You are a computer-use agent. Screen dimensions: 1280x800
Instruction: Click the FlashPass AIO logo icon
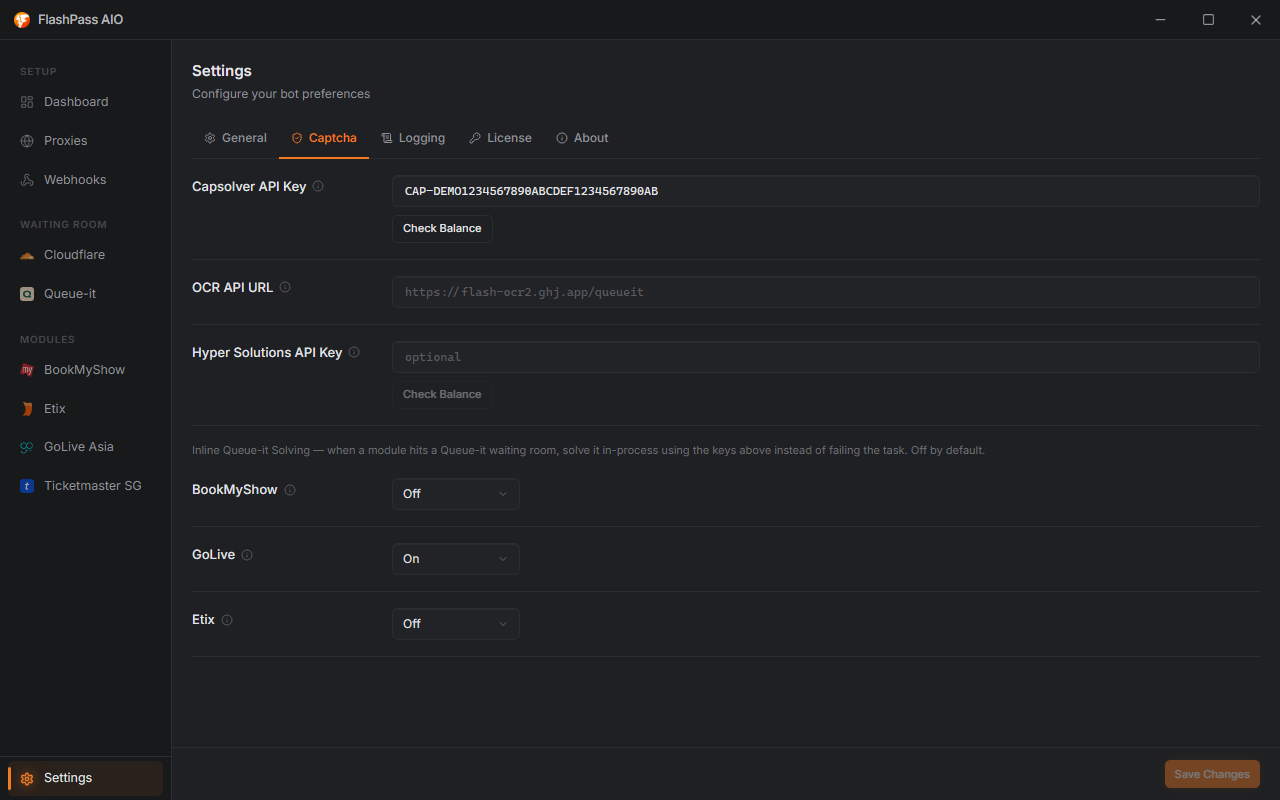(x=22, y=20)
